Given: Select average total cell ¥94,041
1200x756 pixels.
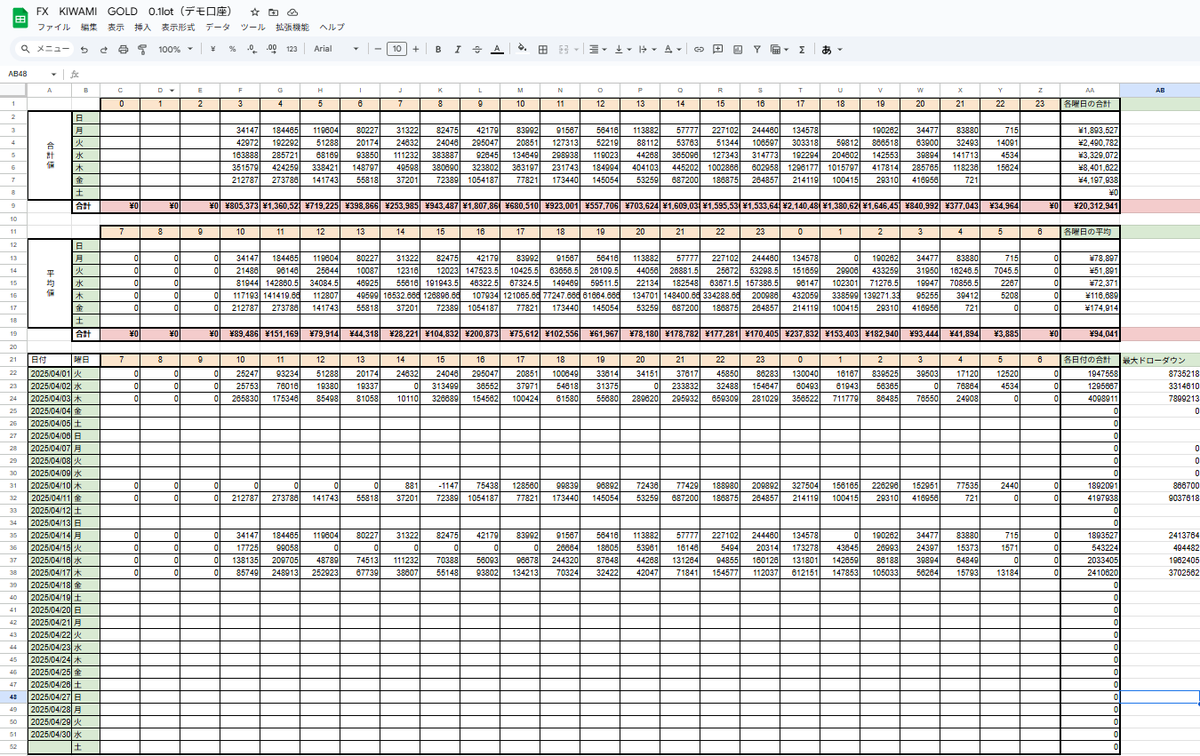Looking at the screenshot, I should tap(1090, 333).
